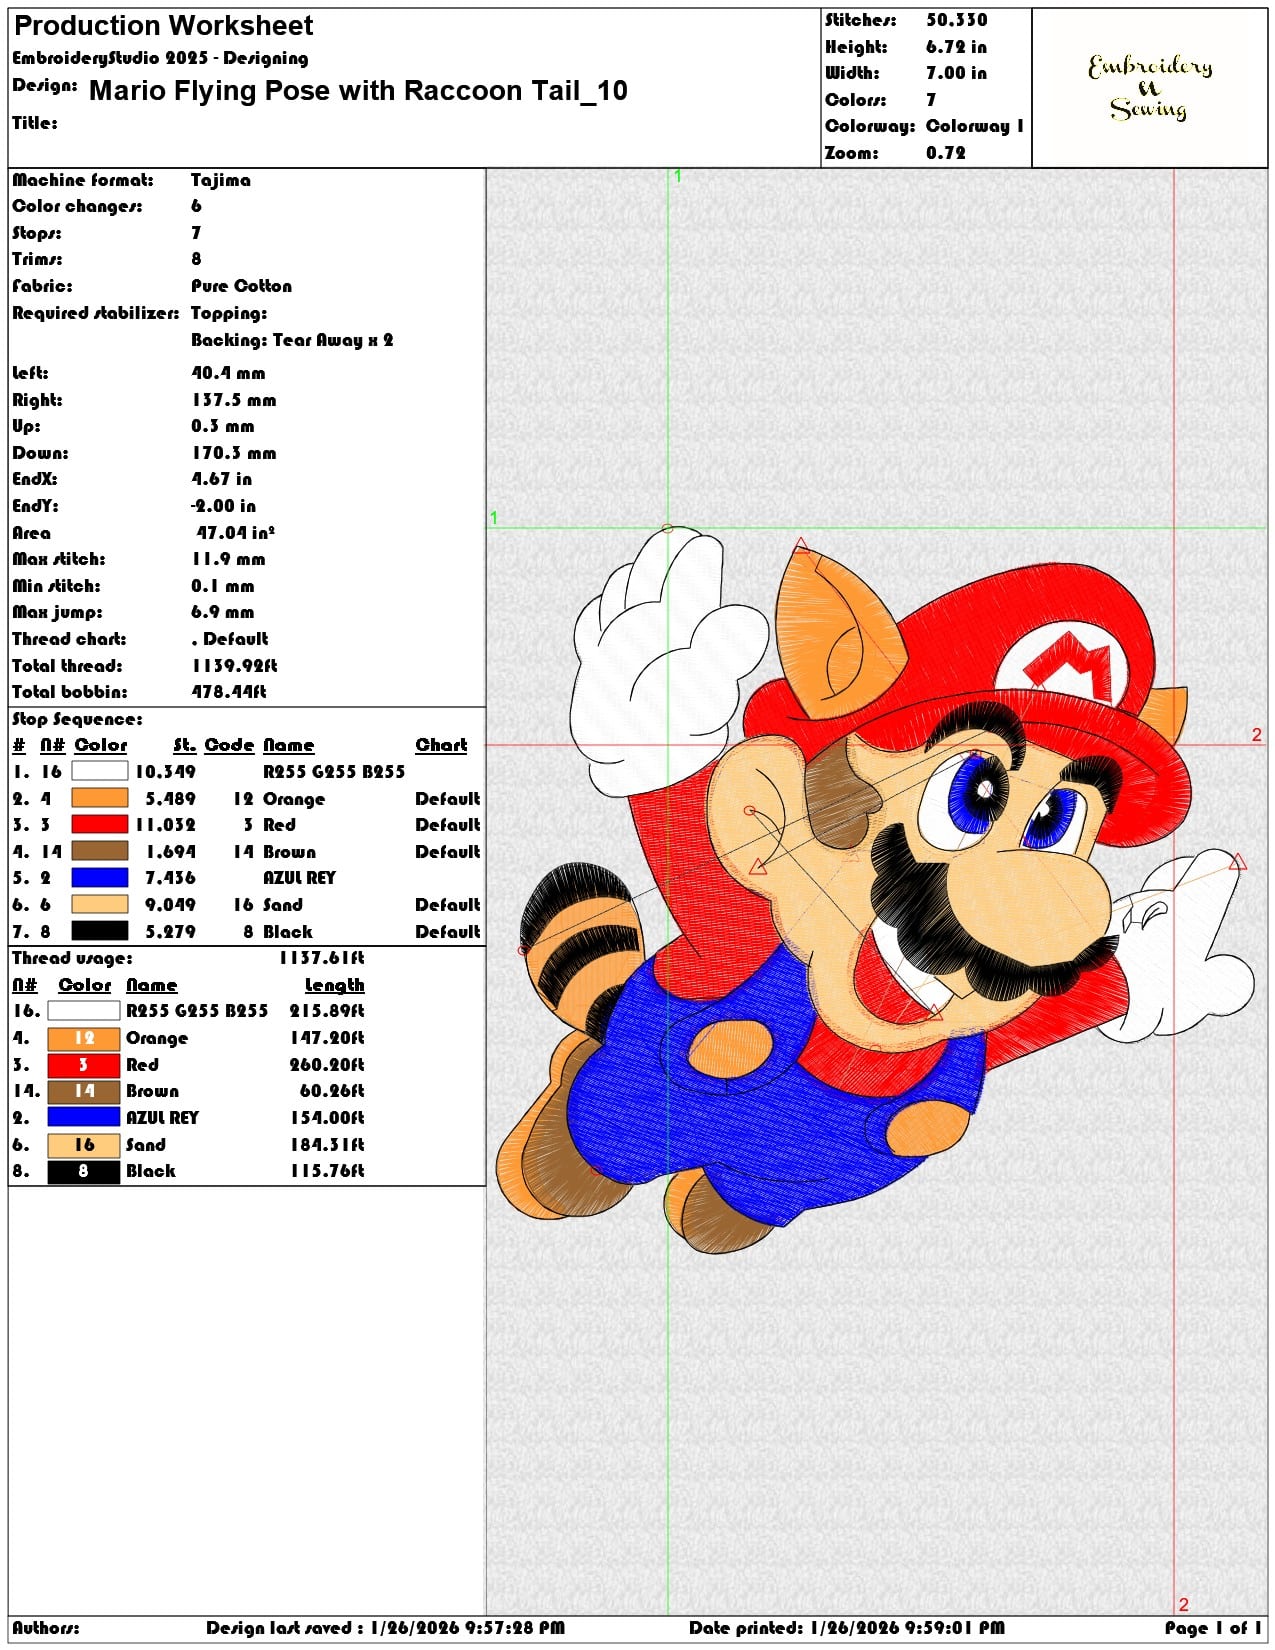Click the Fabric value Pure Cotton
The image size is (1275, 1650).
[241, 286]
